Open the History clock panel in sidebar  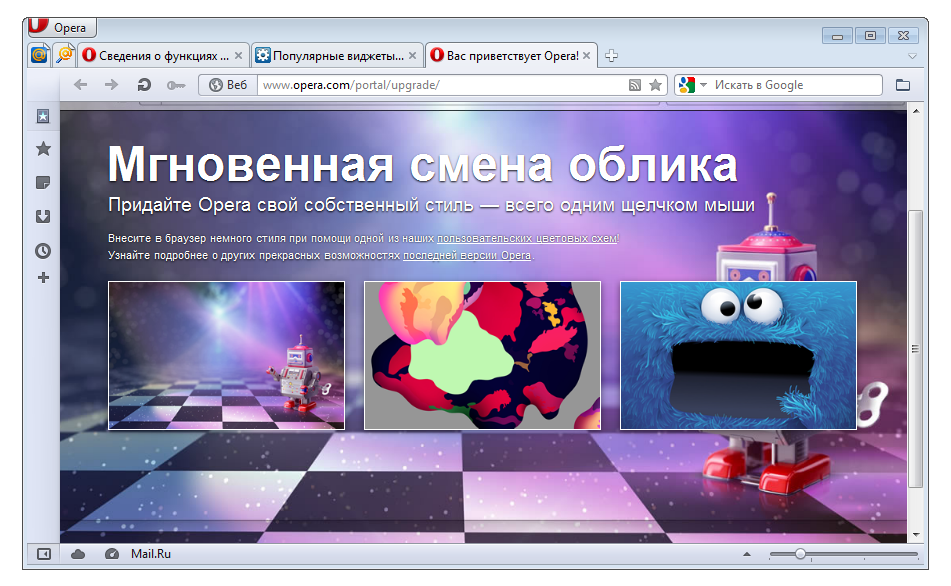[x=43, y=250]
